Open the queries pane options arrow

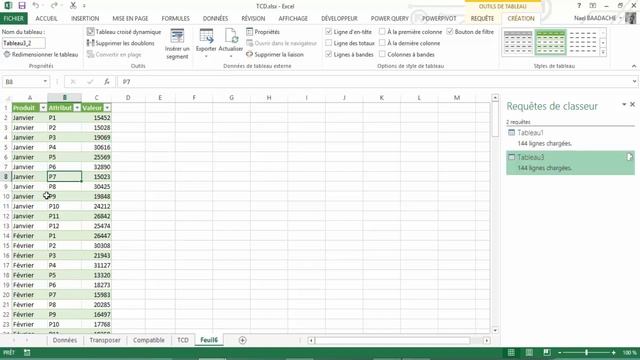(624, 105)
